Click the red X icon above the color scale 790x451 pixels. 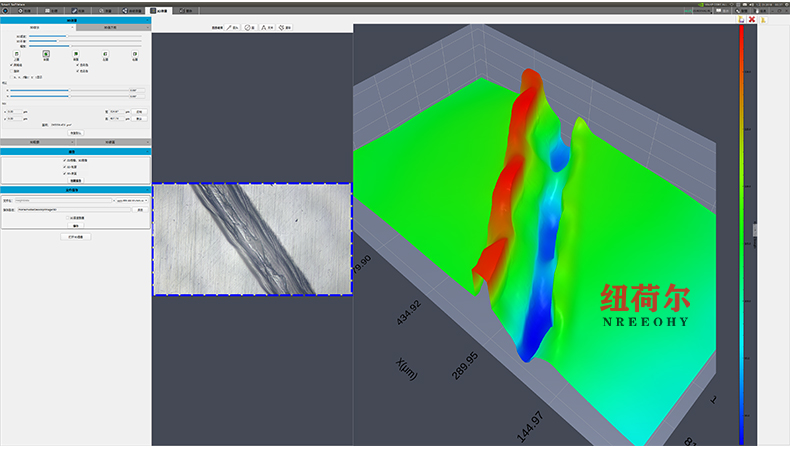[x=752, y=19]
